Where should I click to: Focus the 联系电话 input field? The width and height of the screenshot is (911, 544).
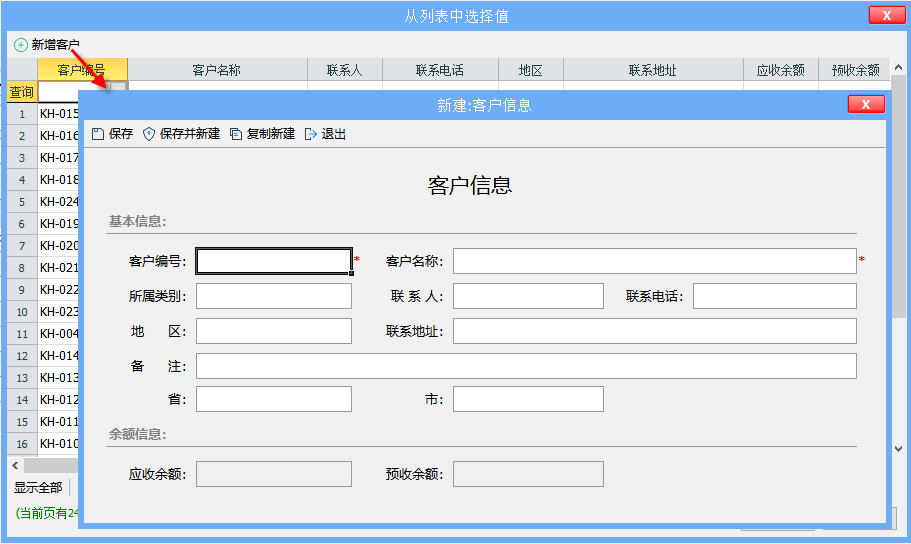(774, 296)
